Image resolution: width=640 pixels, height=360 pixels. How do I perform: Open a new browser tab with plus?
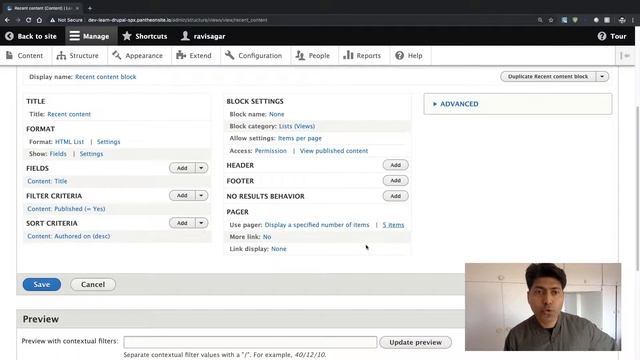(x=90, y=8)
